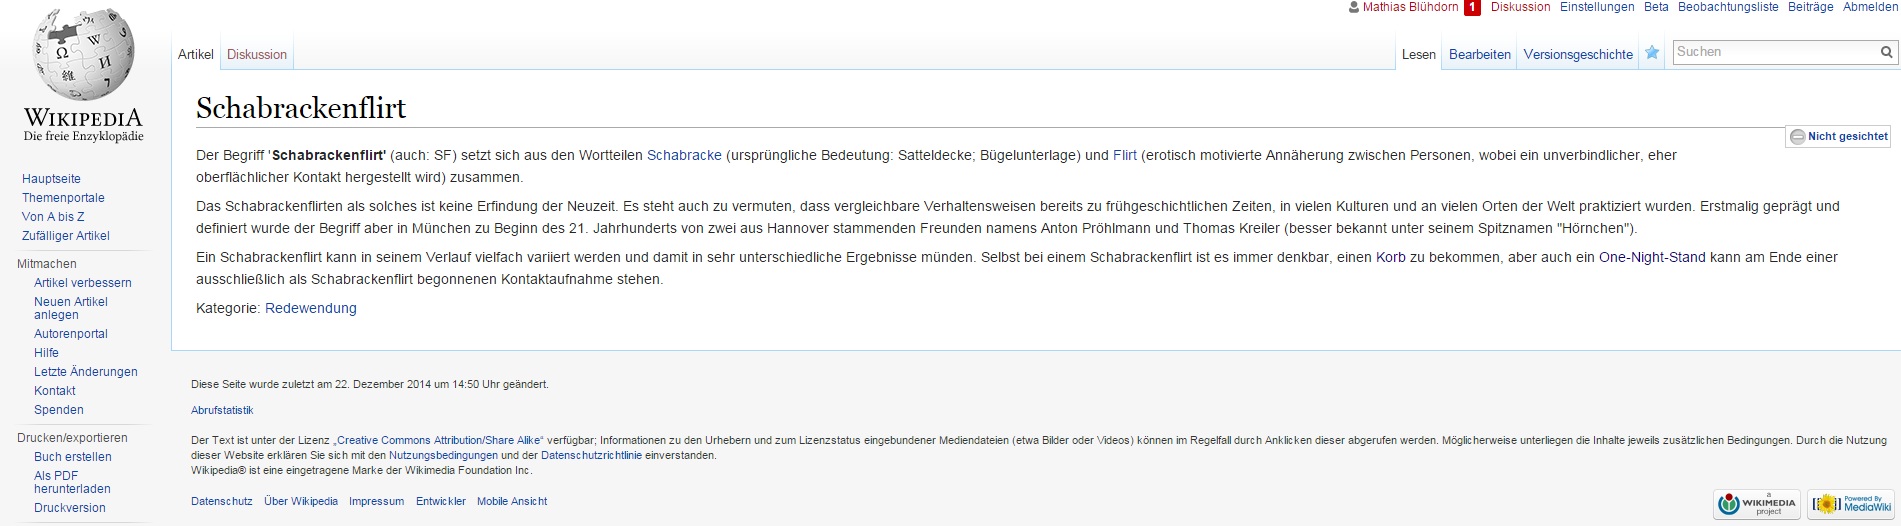
Task: Select Als PDF herunterladen
Action: (72, 482)
